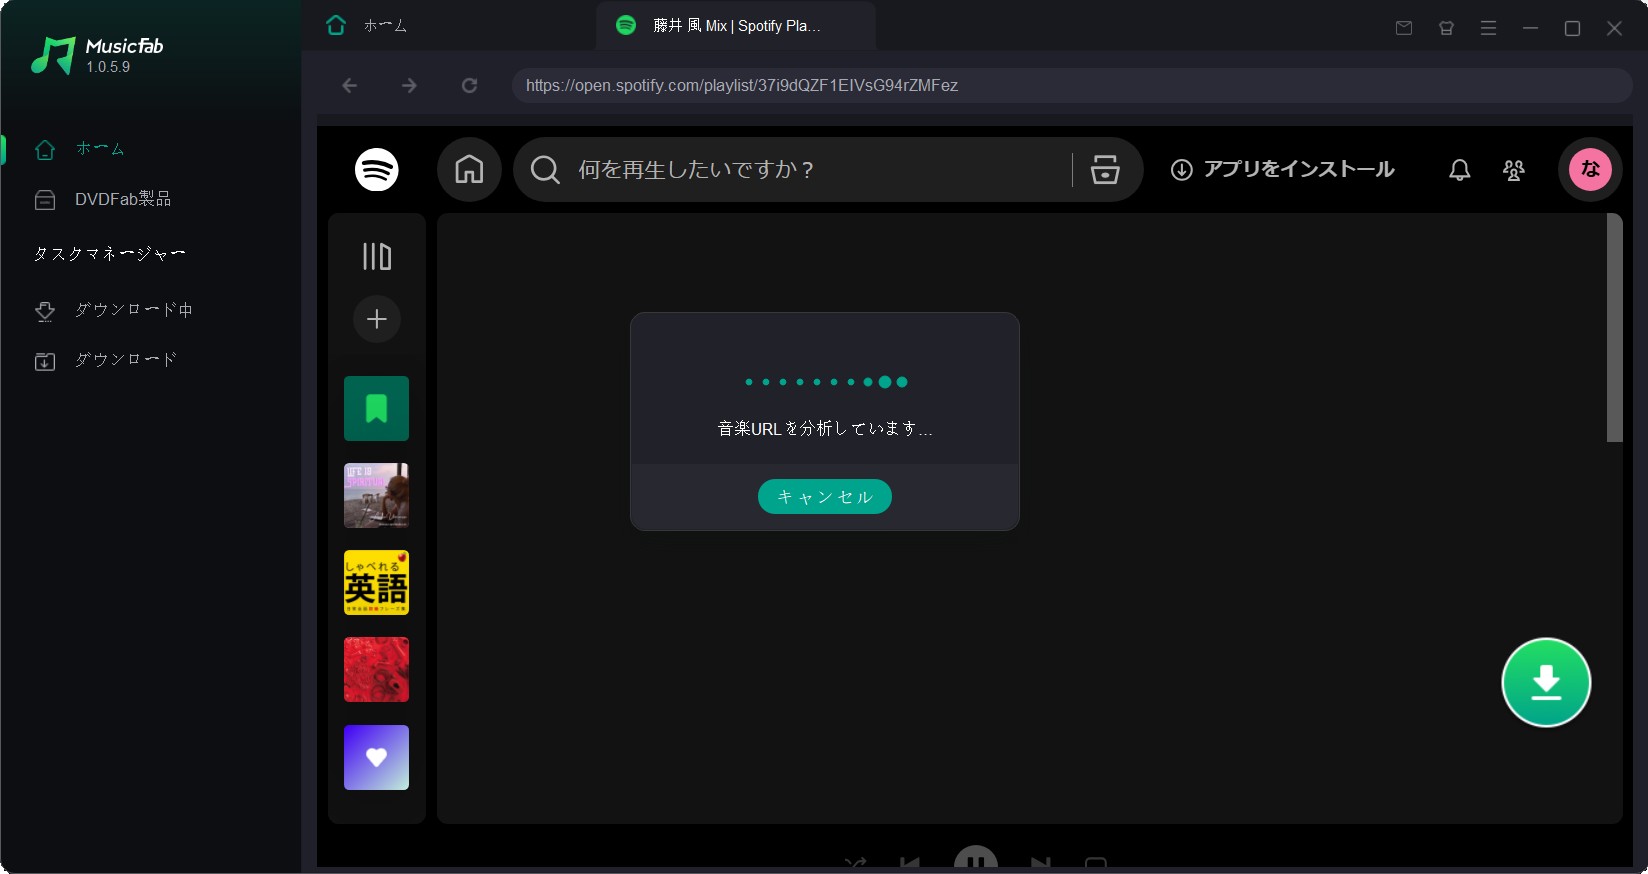Click キャンセル to stop URL analysis
This screenshot has height=874, width=1648.
825,496
